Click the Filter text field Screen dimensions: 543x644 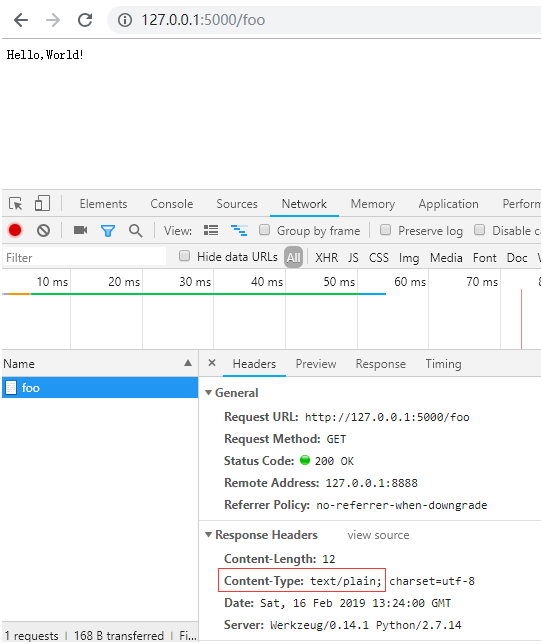[85, 258]
